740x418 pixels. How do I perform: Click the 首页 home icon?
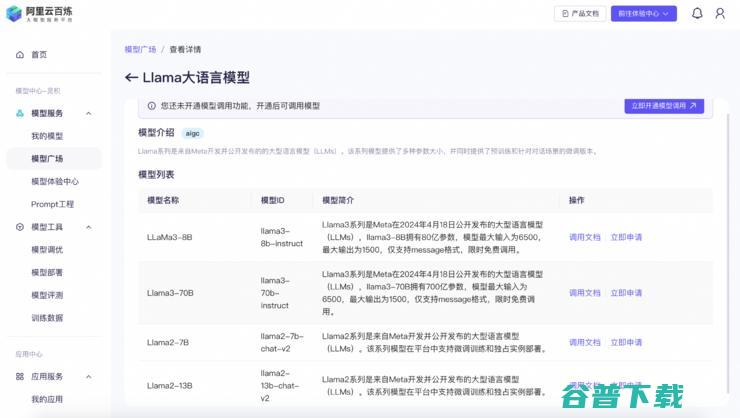(20, 55)
